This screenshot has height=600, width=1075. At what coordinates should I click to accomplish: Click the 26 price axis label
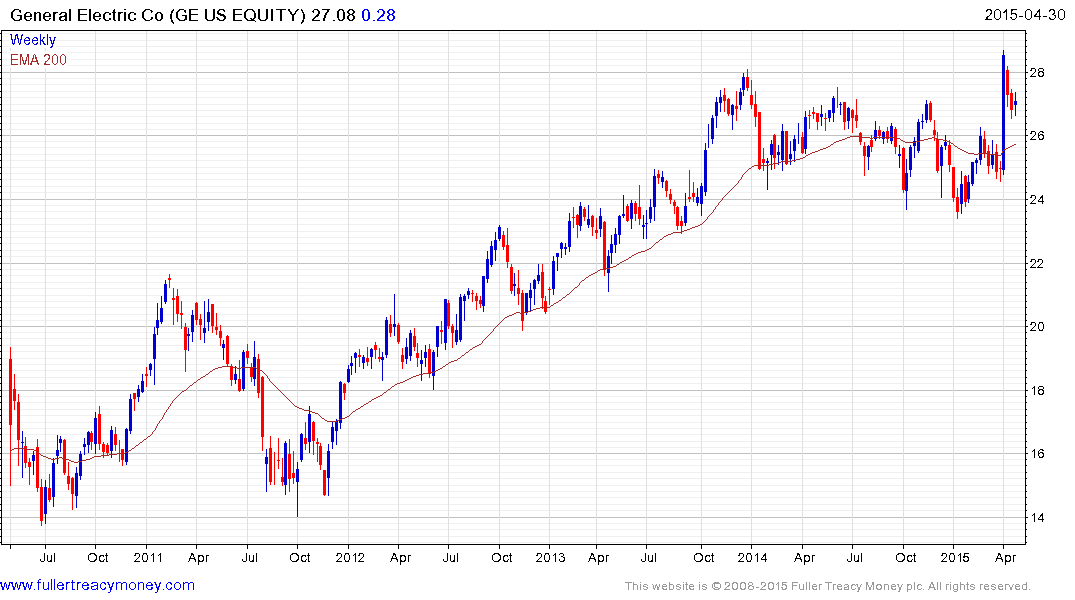(1037, 136)
